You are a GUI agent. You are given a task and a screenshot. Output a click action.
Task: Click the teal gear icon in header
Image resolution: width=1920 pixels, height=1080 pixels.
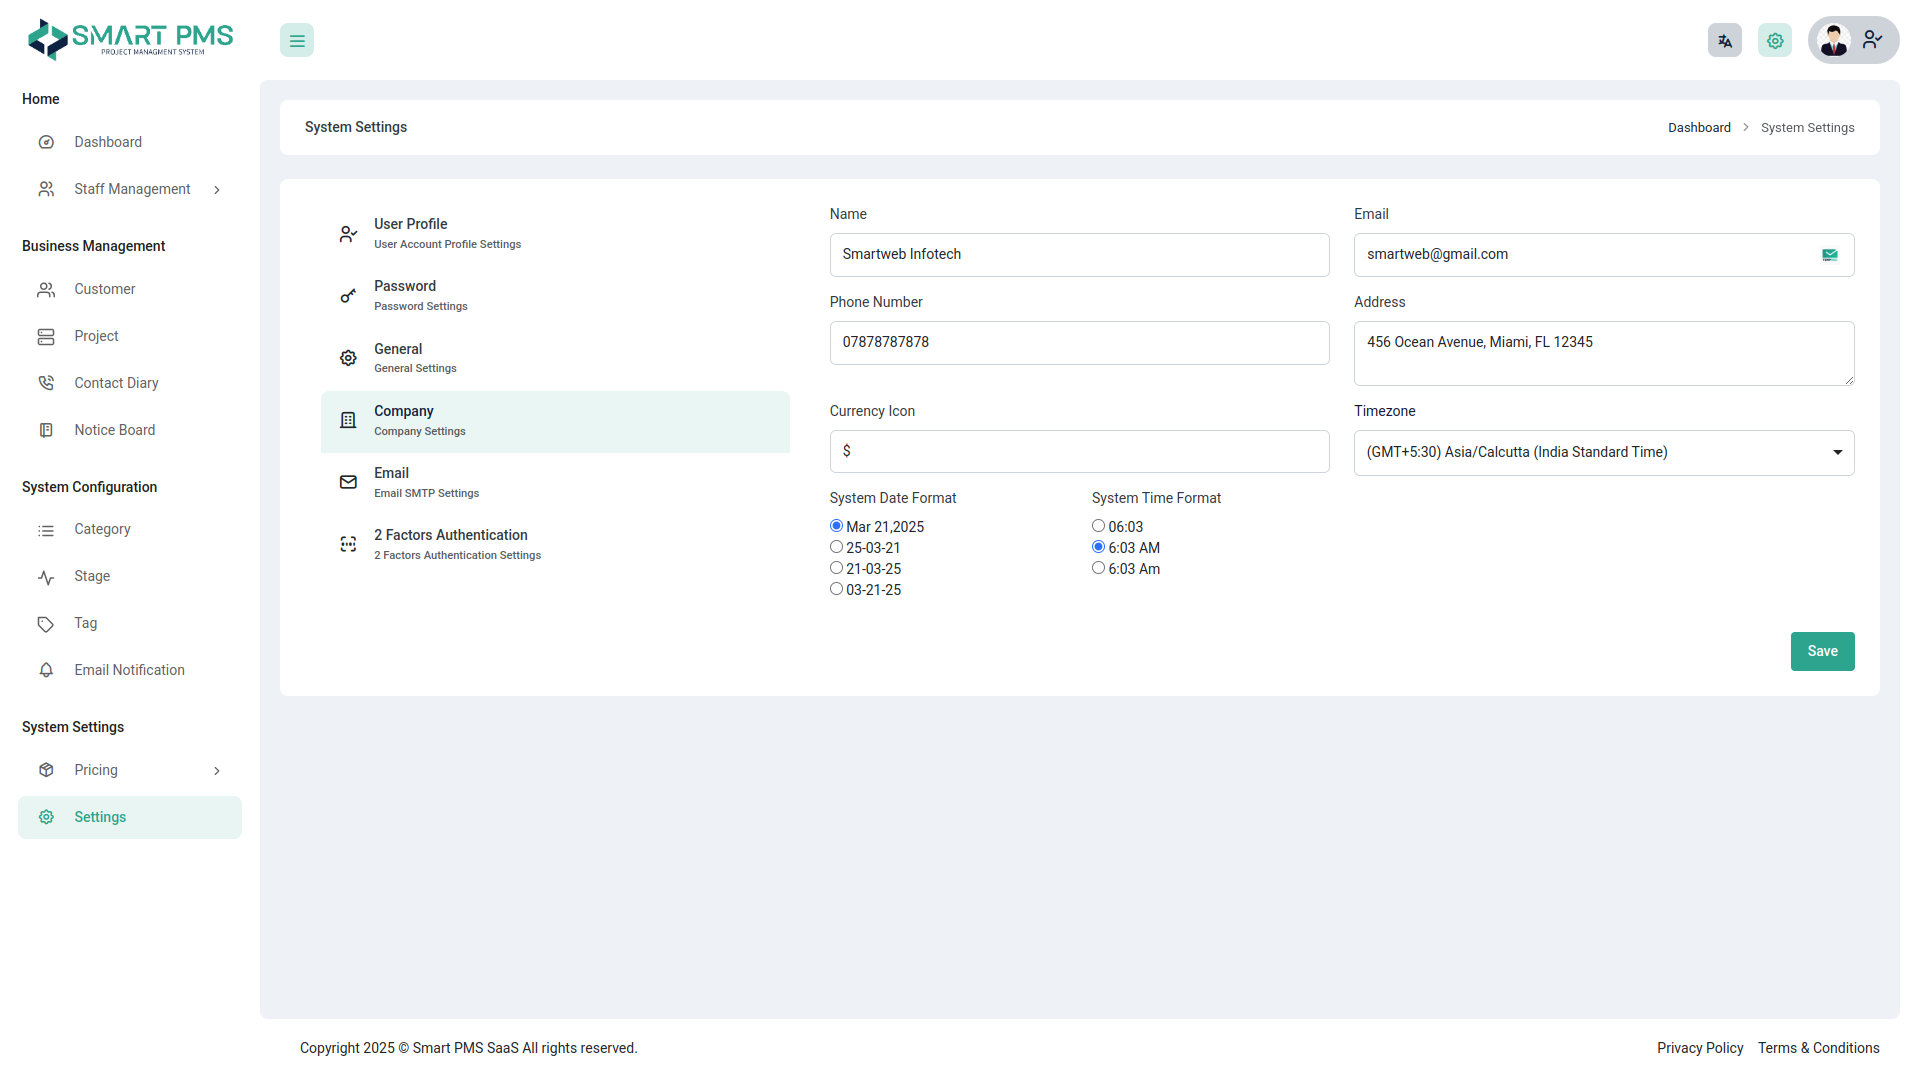click(1774, 41)
